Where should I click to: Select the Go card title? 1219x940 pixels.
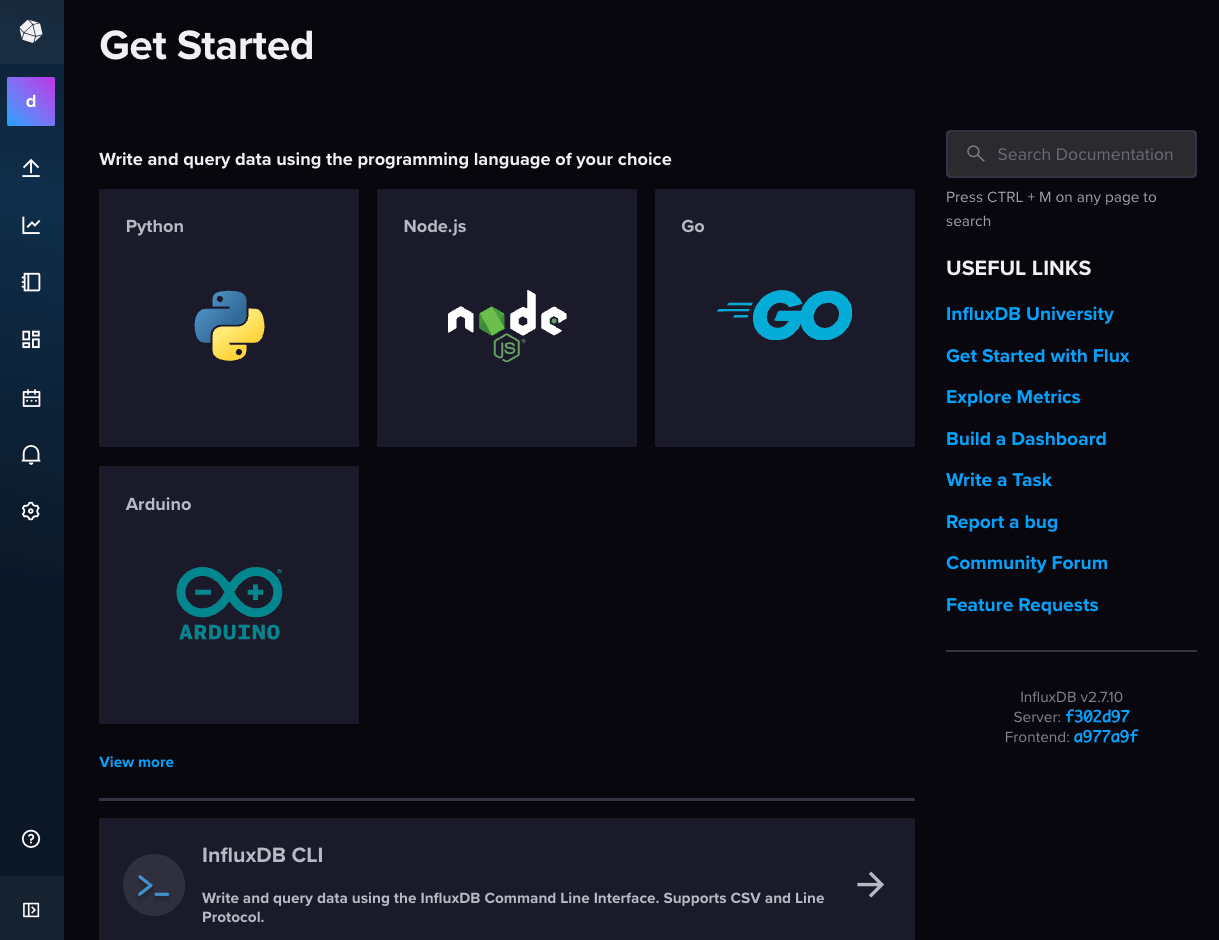[693, 226]
